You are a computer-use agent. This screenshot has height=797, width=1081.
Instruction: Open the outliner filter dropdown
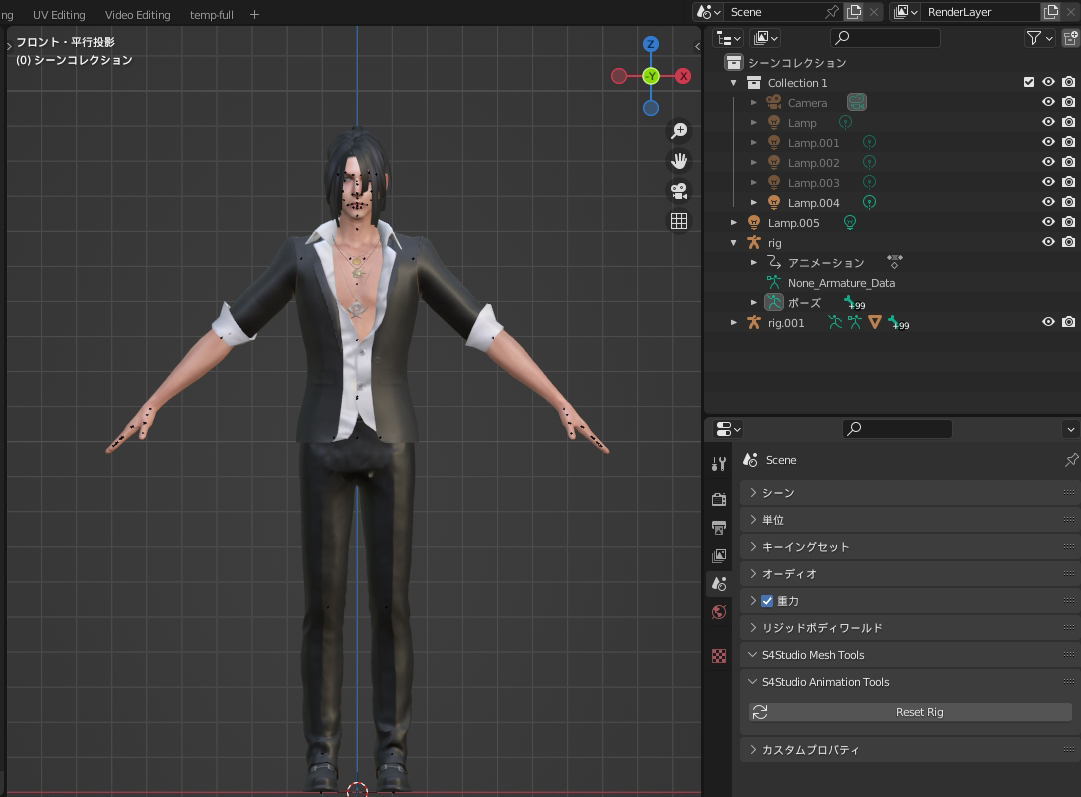point(1040,38)
